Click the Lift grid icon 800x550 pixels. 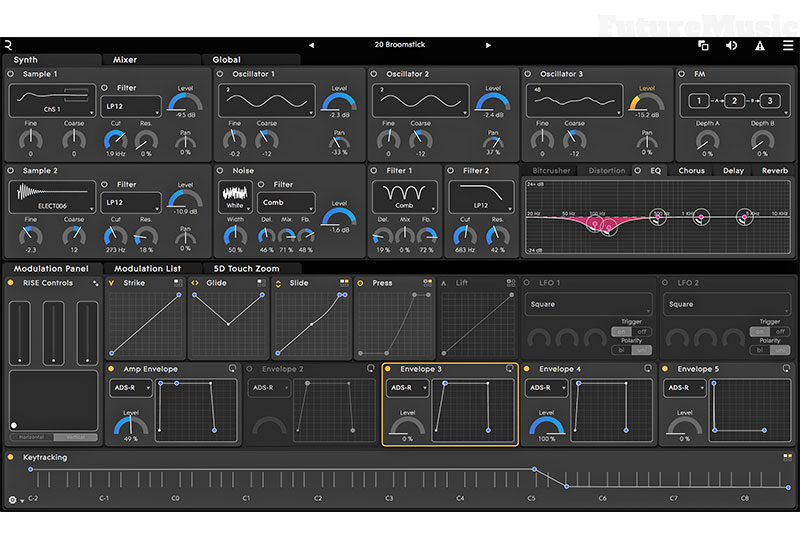click(511, 283)
